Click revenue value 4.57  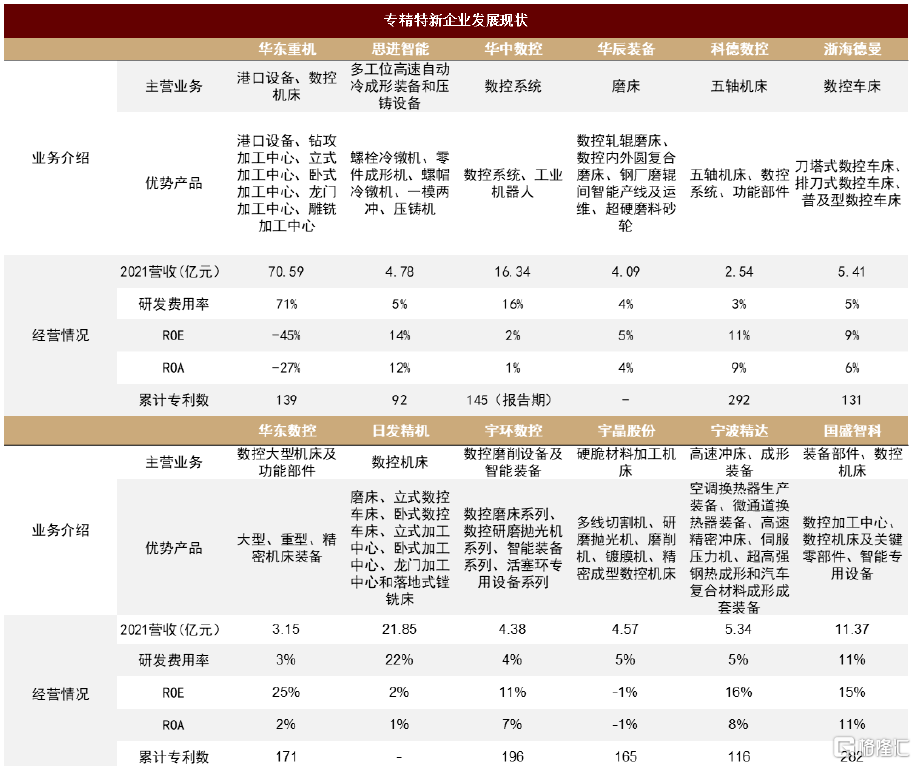pyautogui.click(x=625, y=629)
